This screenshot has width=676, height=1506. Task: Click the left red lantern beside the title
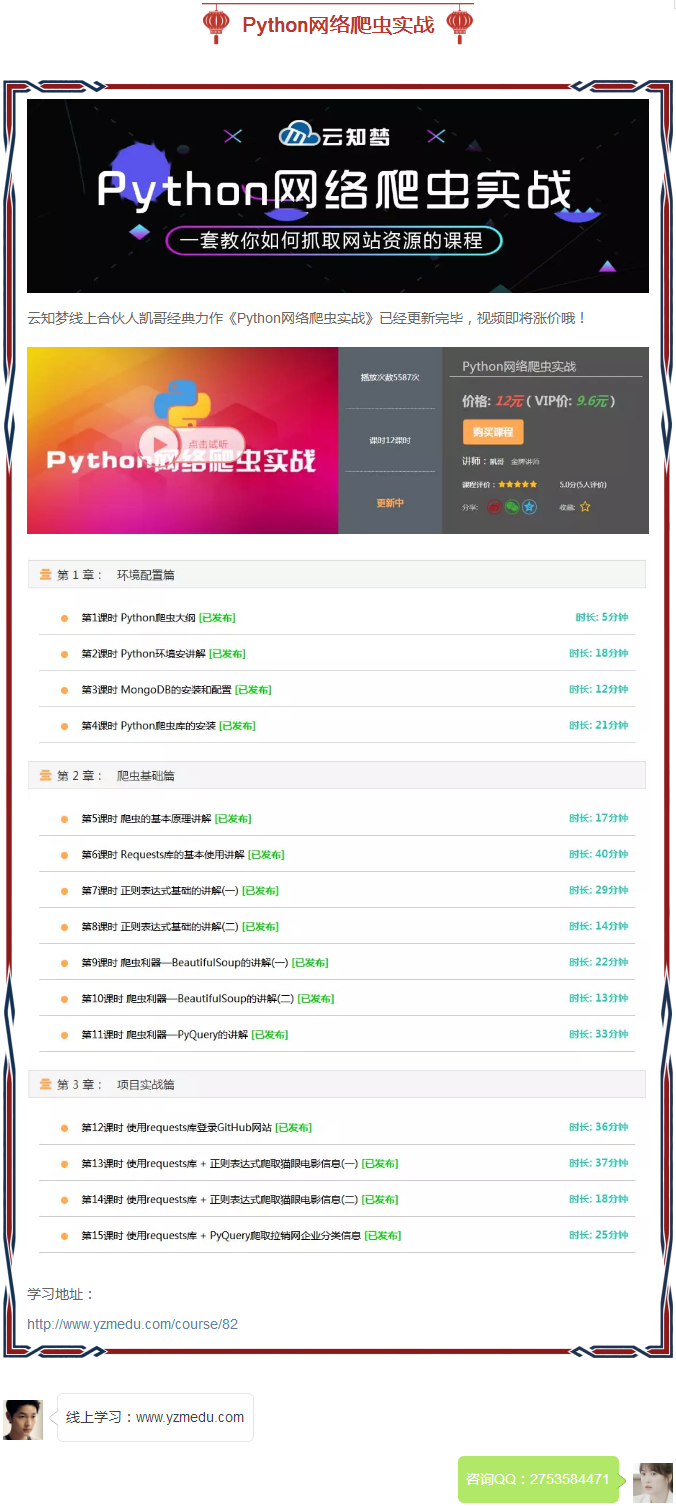coord(216,25)
